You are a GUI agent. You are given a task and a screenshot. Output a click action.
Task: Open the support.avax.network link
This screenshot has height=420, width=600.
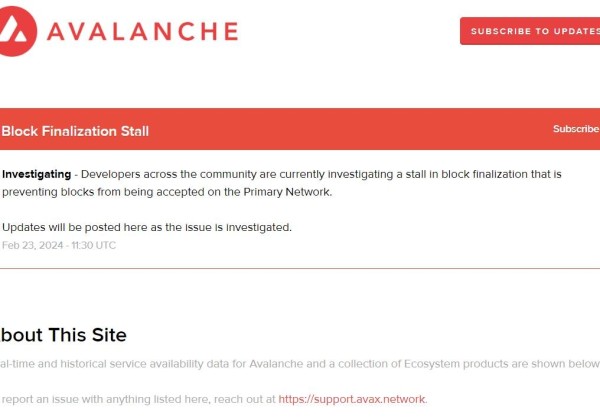pos(352,399)
